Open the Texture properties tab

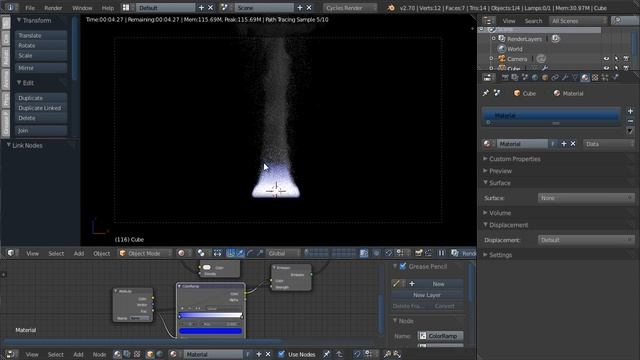595,78
